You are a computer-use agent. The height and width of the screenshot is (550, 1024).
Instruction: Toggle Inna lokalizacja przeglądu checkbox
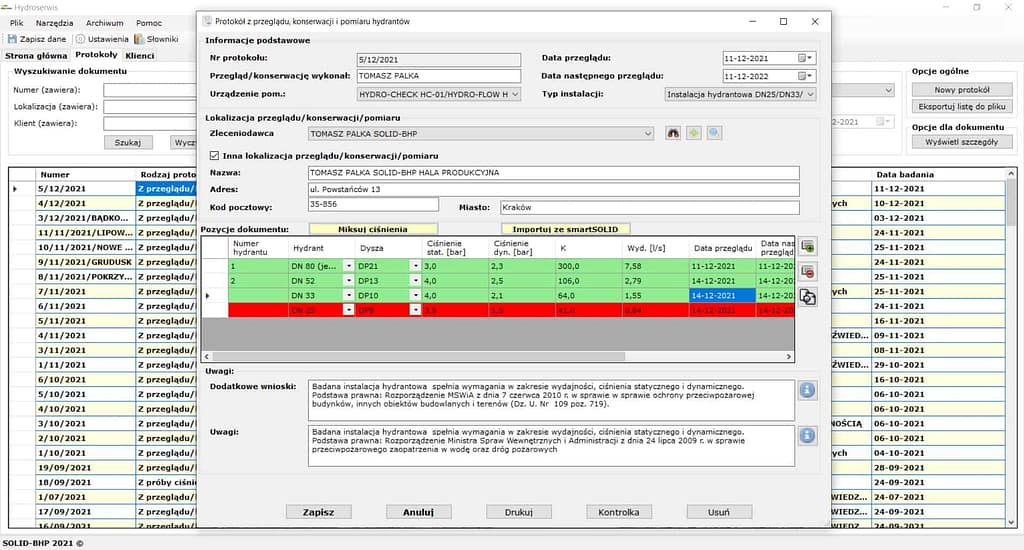(x=214, y=156)
